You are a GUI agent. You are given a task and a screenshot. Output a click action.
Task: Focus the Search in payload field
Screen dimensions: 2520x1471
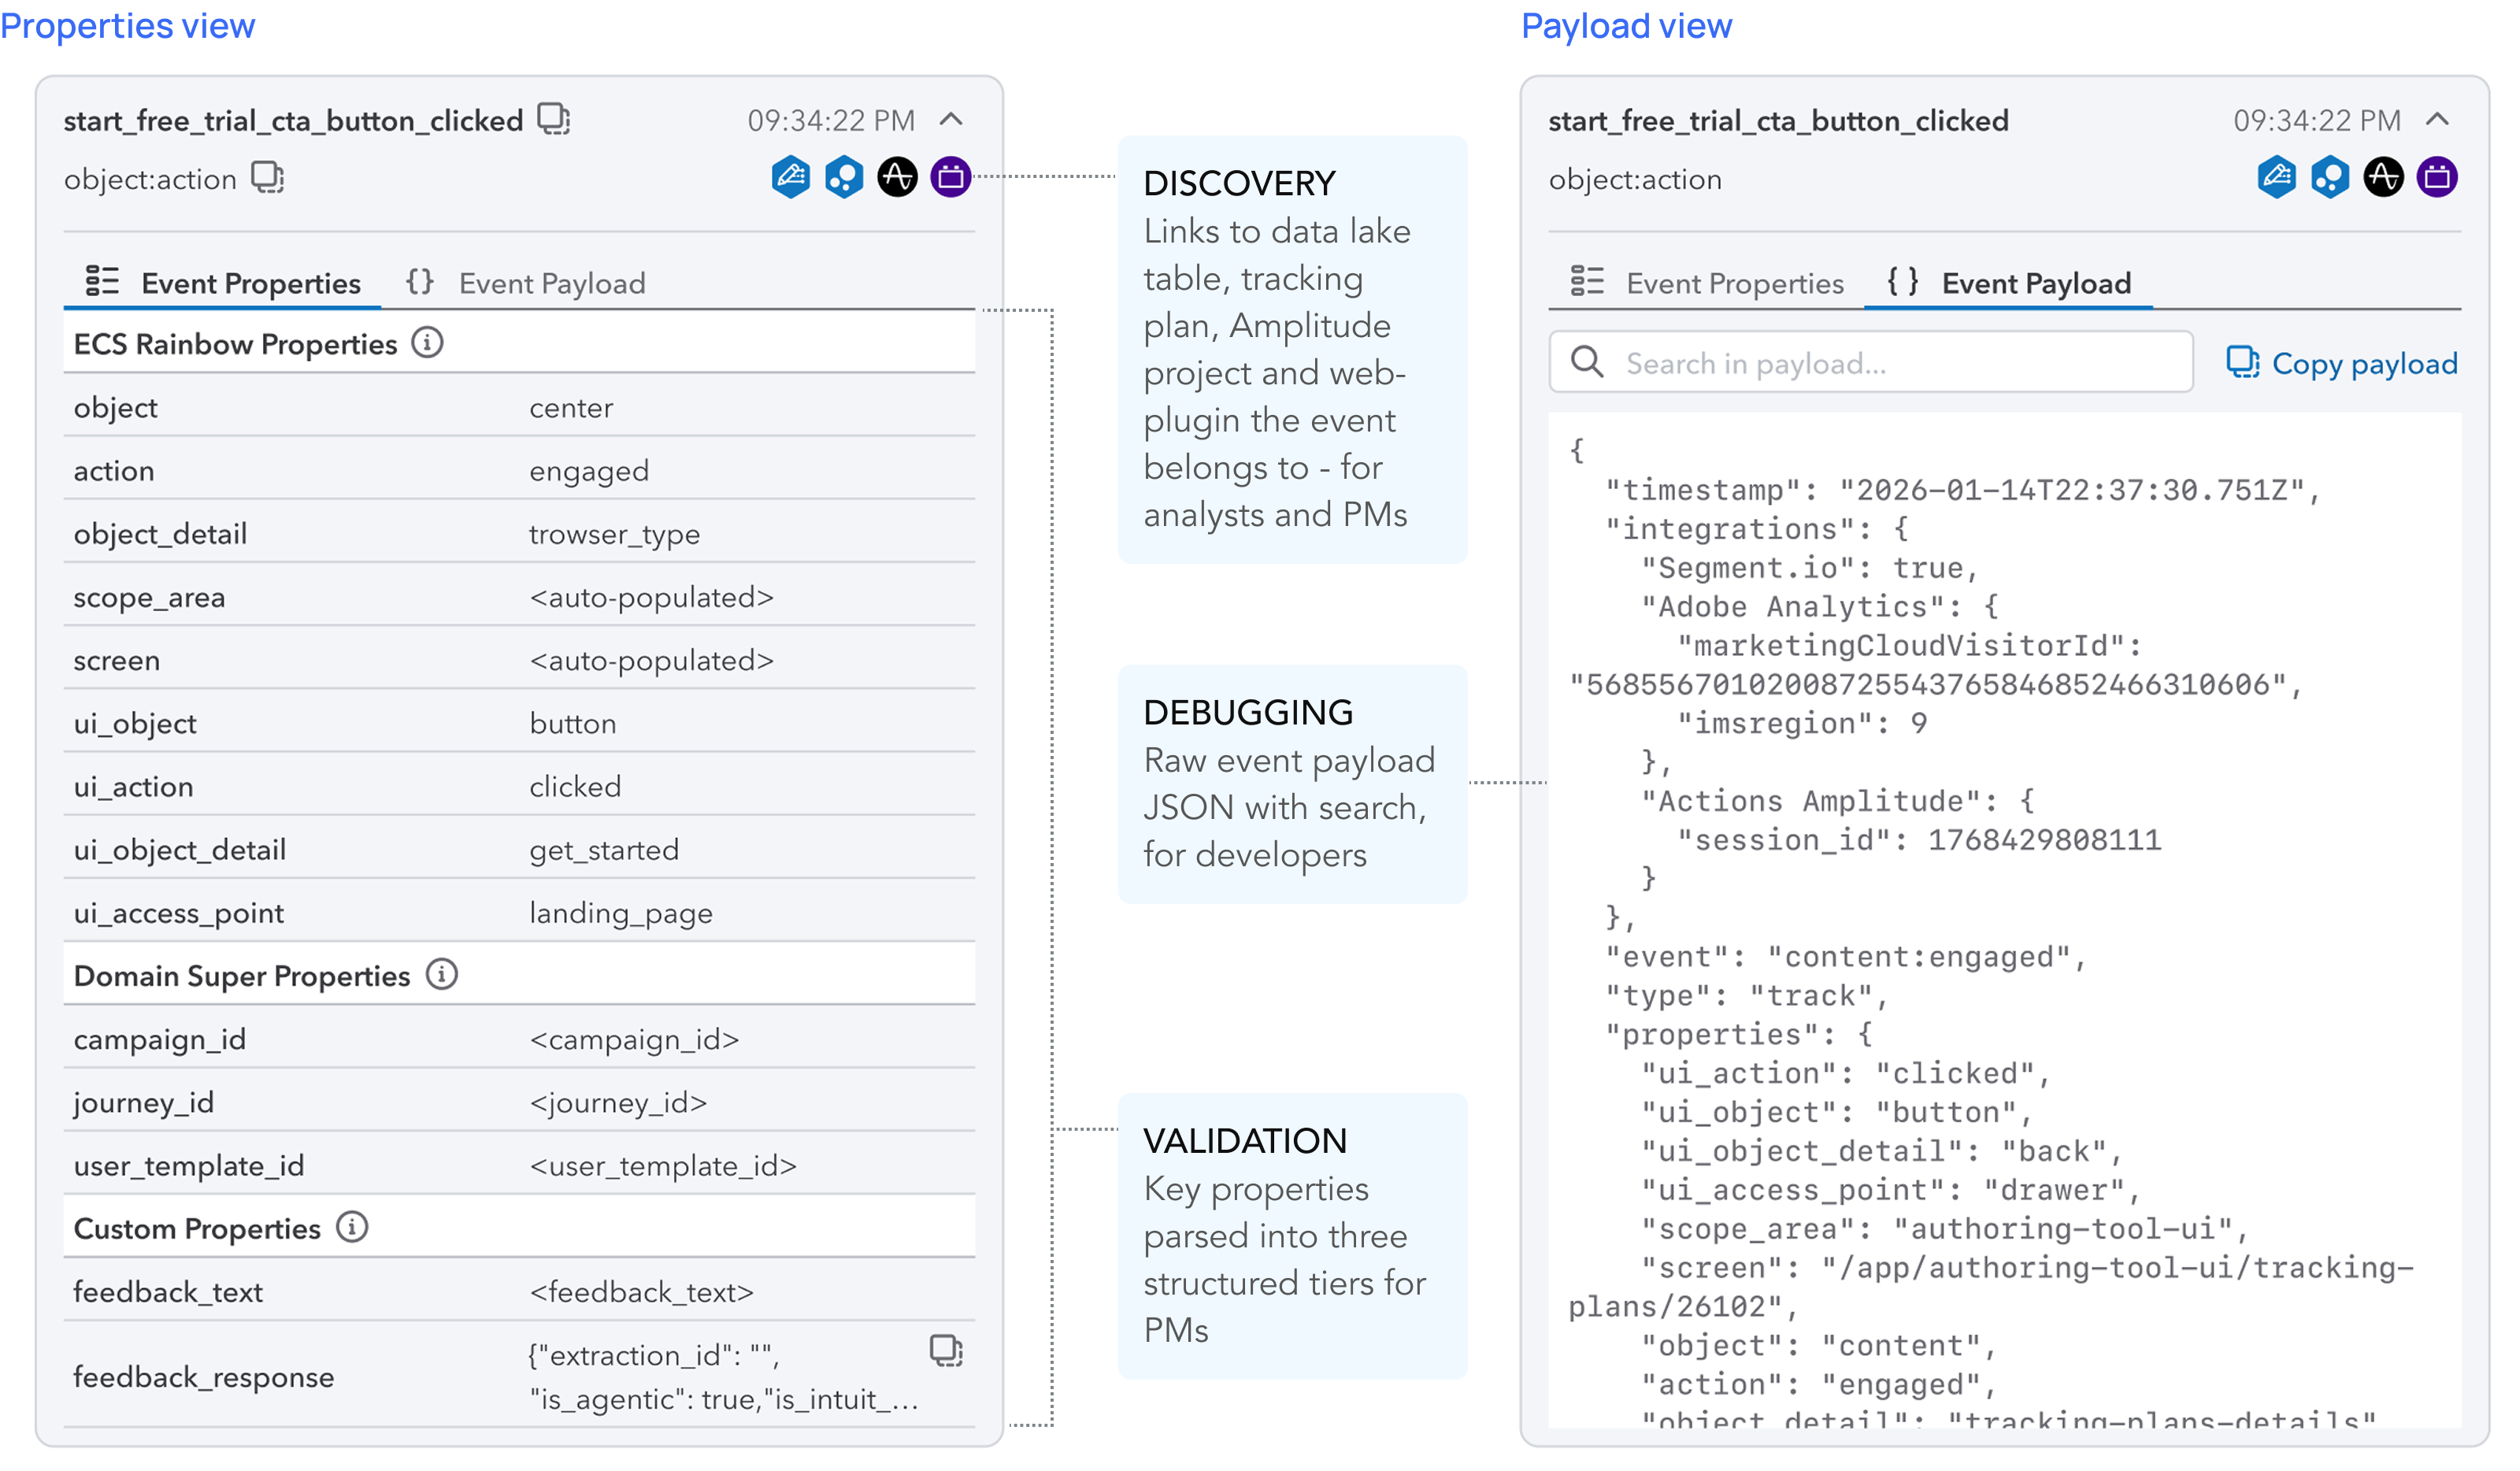click(1871, 362)
